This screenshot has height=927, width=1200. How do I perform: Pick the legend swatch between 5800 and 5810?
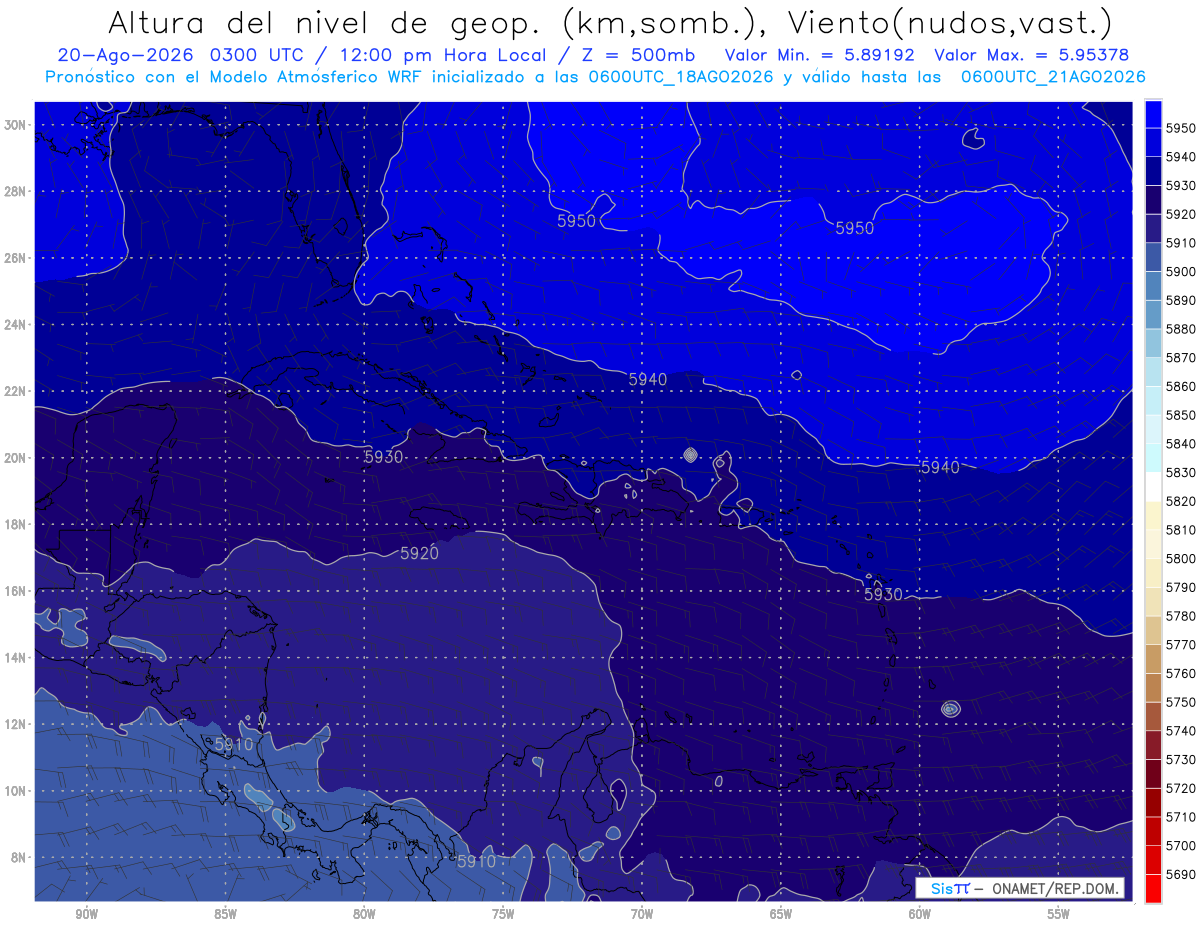[1153, 544]
